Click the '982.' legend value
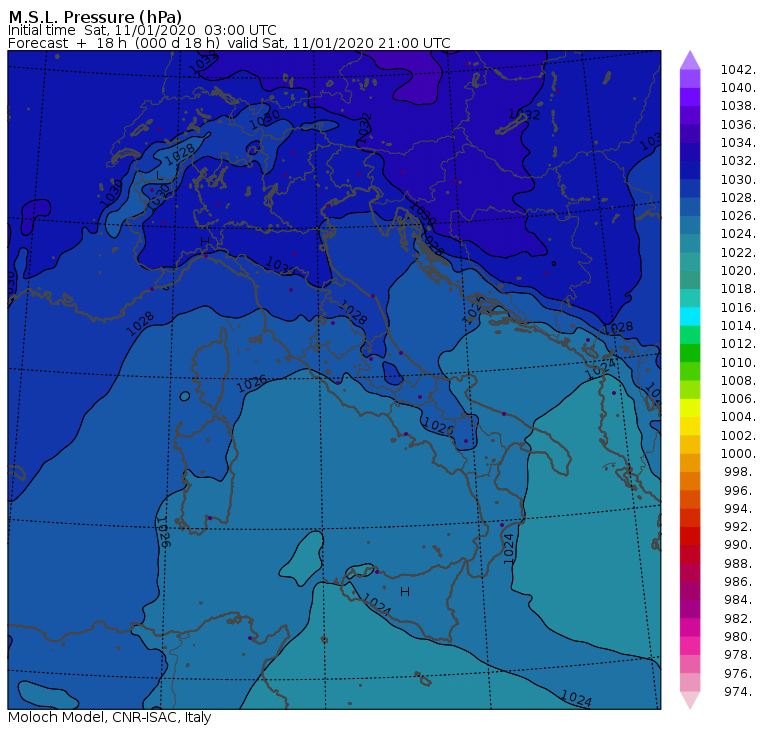Image resolution: width=760 pixels, height=731 pixels. pyautogui.click(x=740, y=619)
